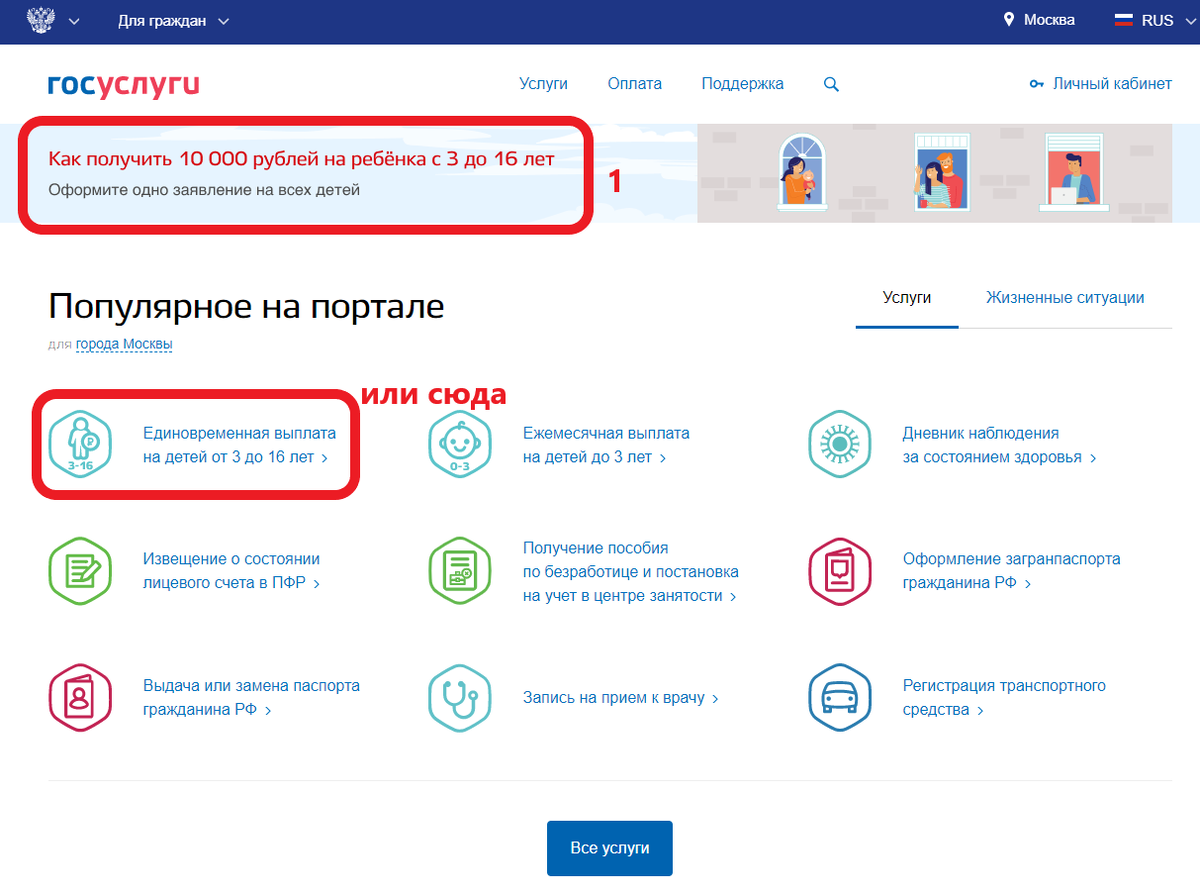Click the green document-with-pencil hexagon icon

tap(80, 570)
